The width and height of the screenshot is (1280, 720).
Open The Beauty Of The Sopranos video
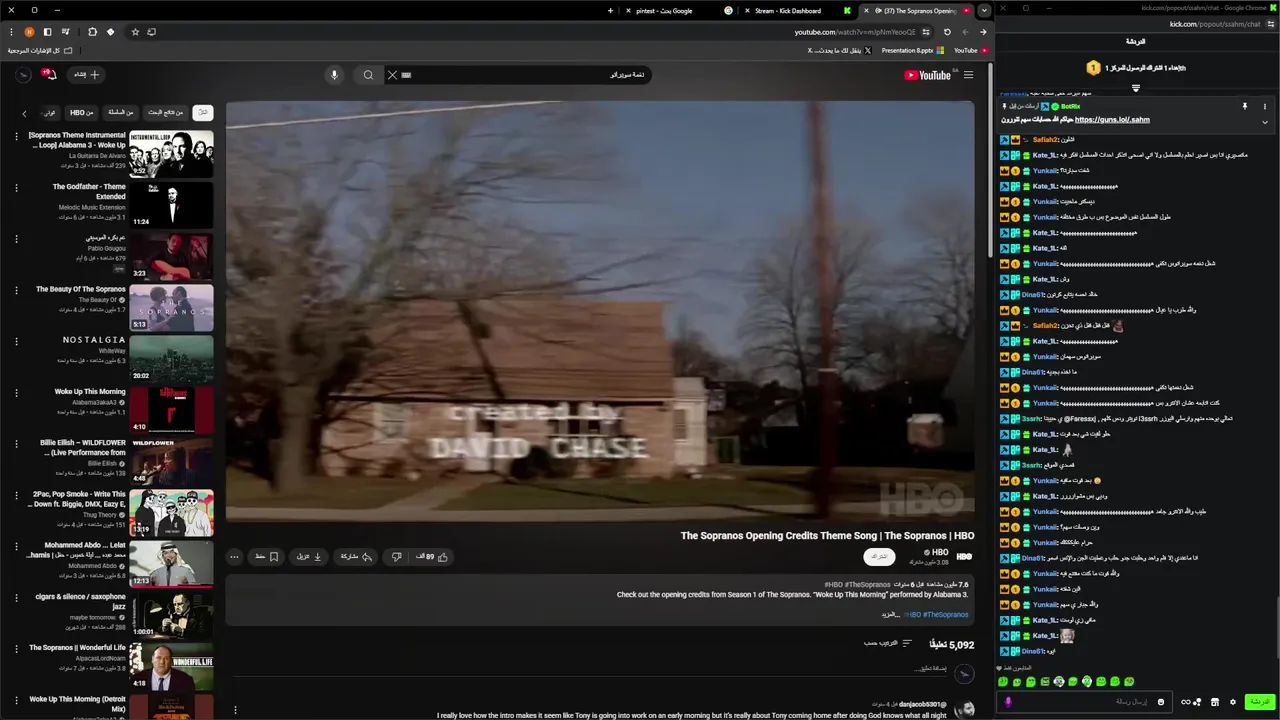(171, 308)
